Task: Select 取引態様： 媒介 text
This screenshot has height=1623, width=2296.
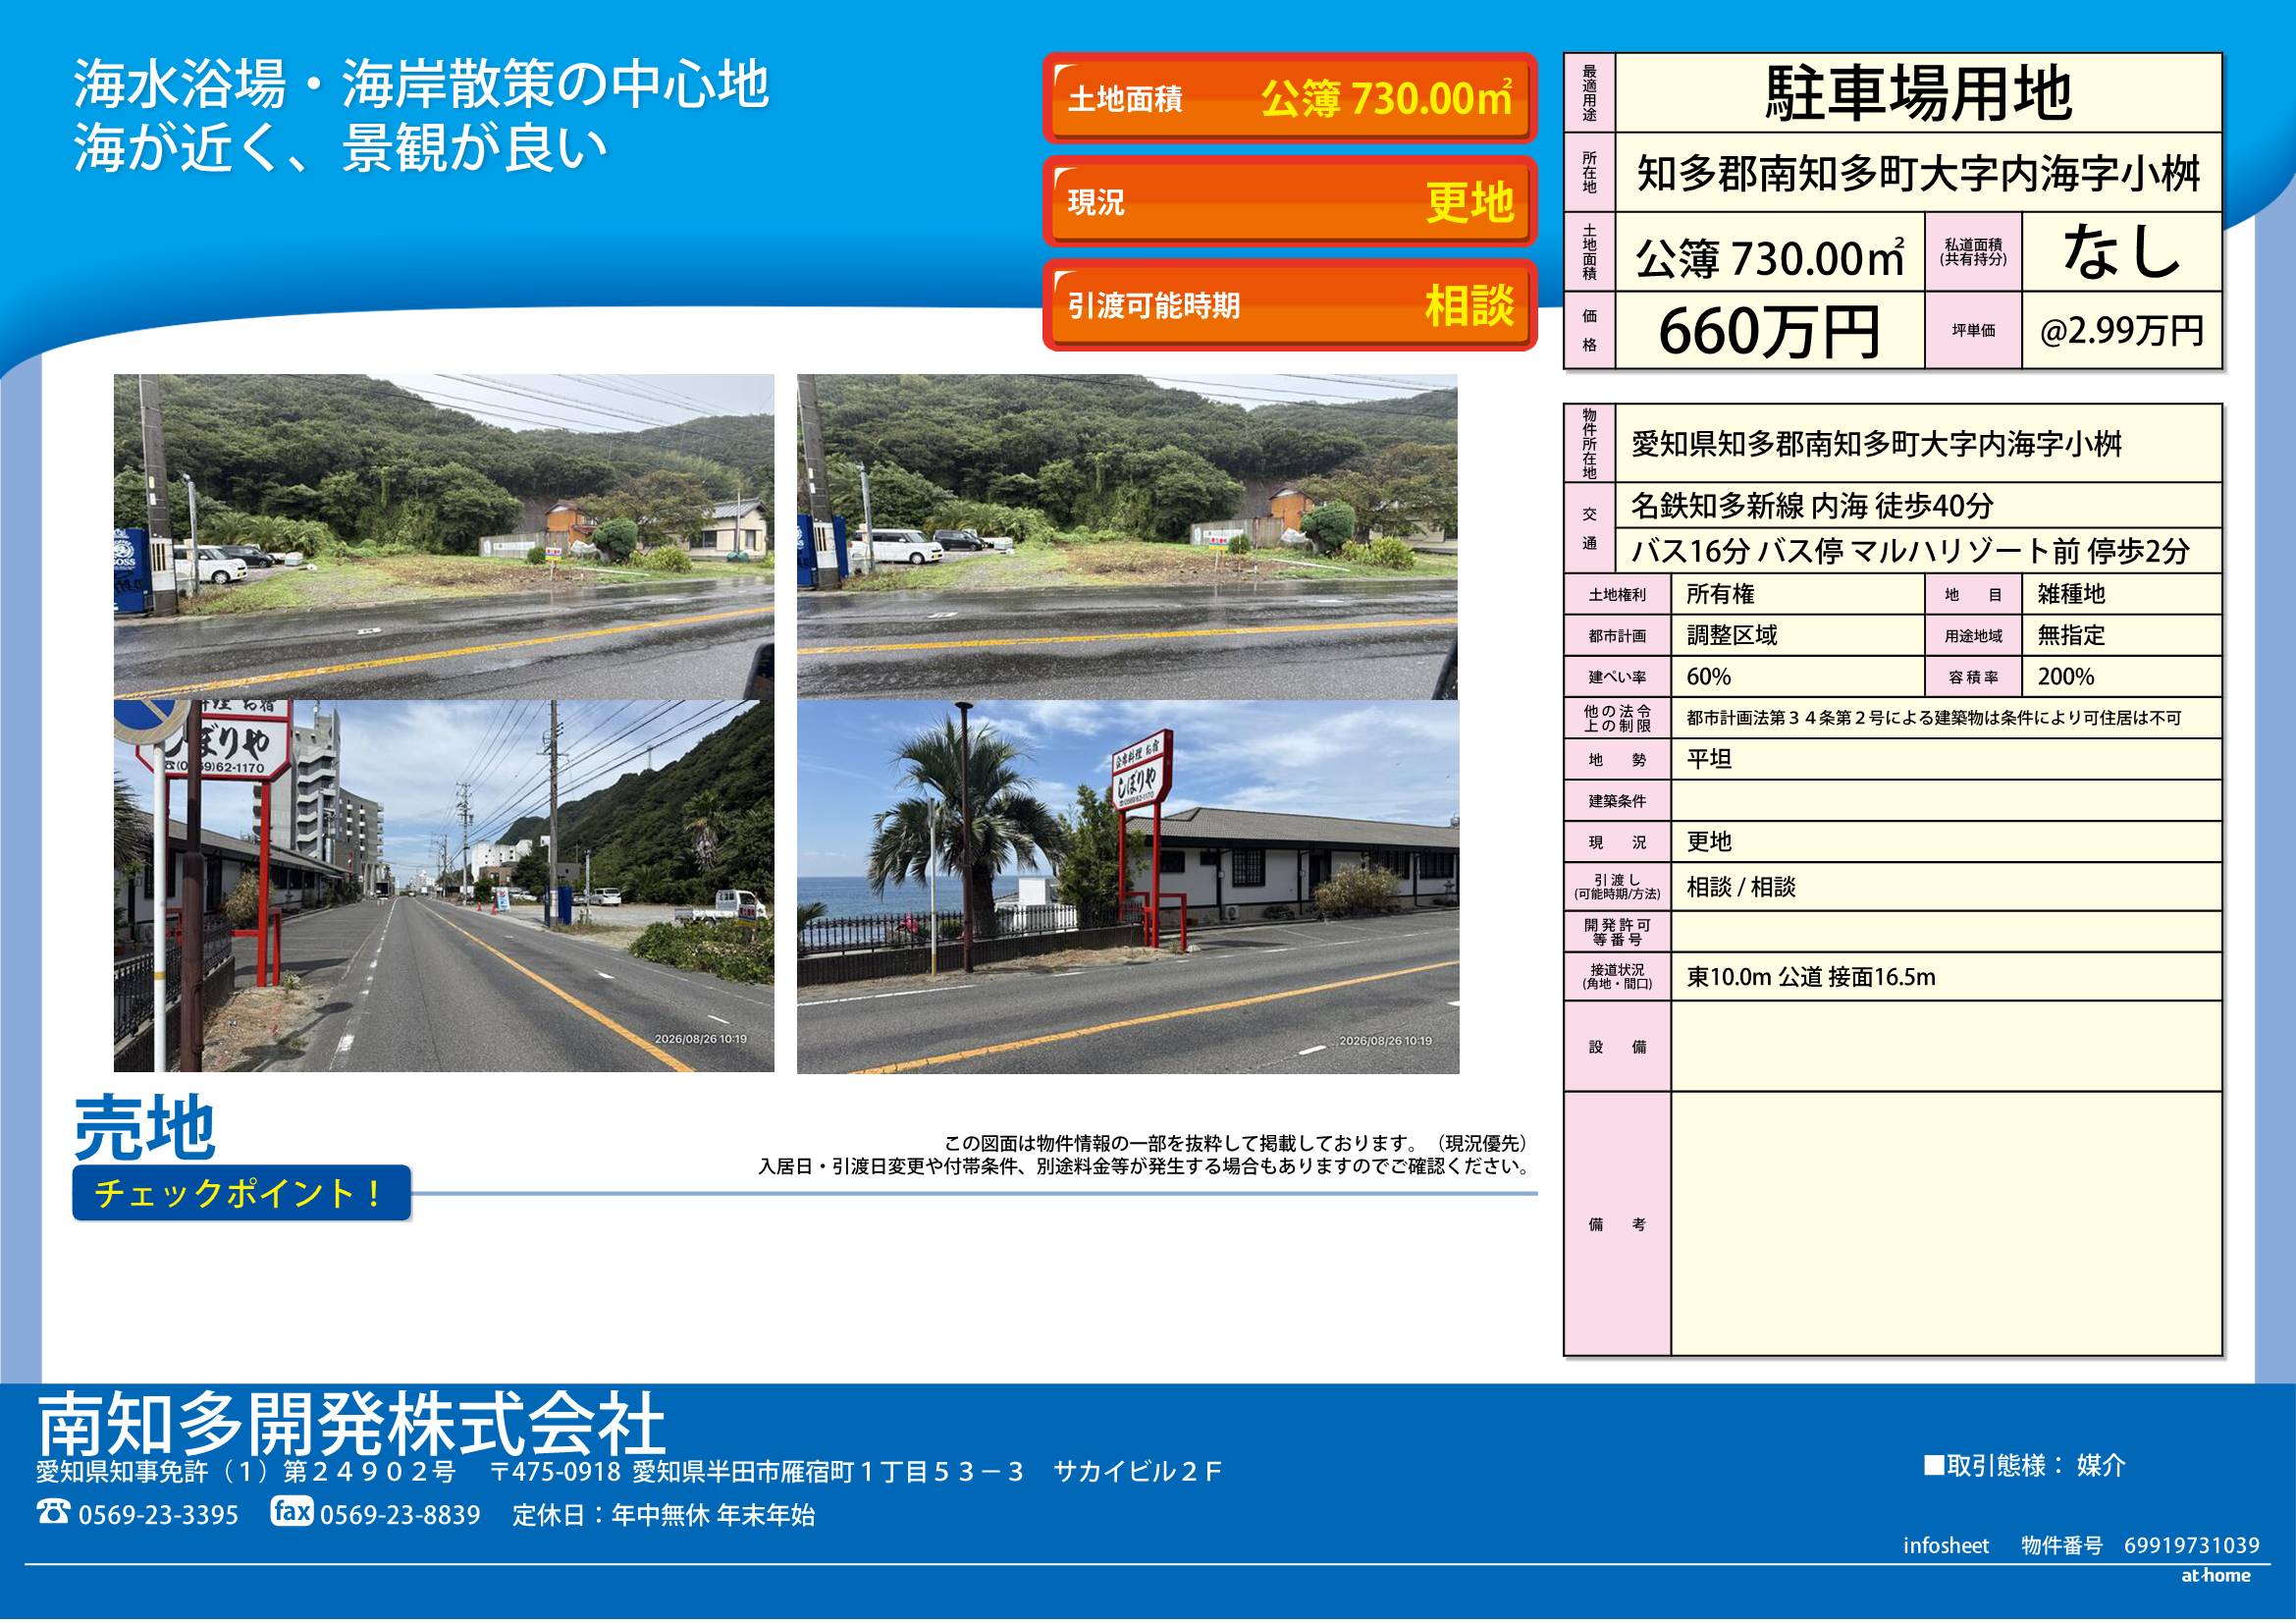Action: point(2026,1468)
